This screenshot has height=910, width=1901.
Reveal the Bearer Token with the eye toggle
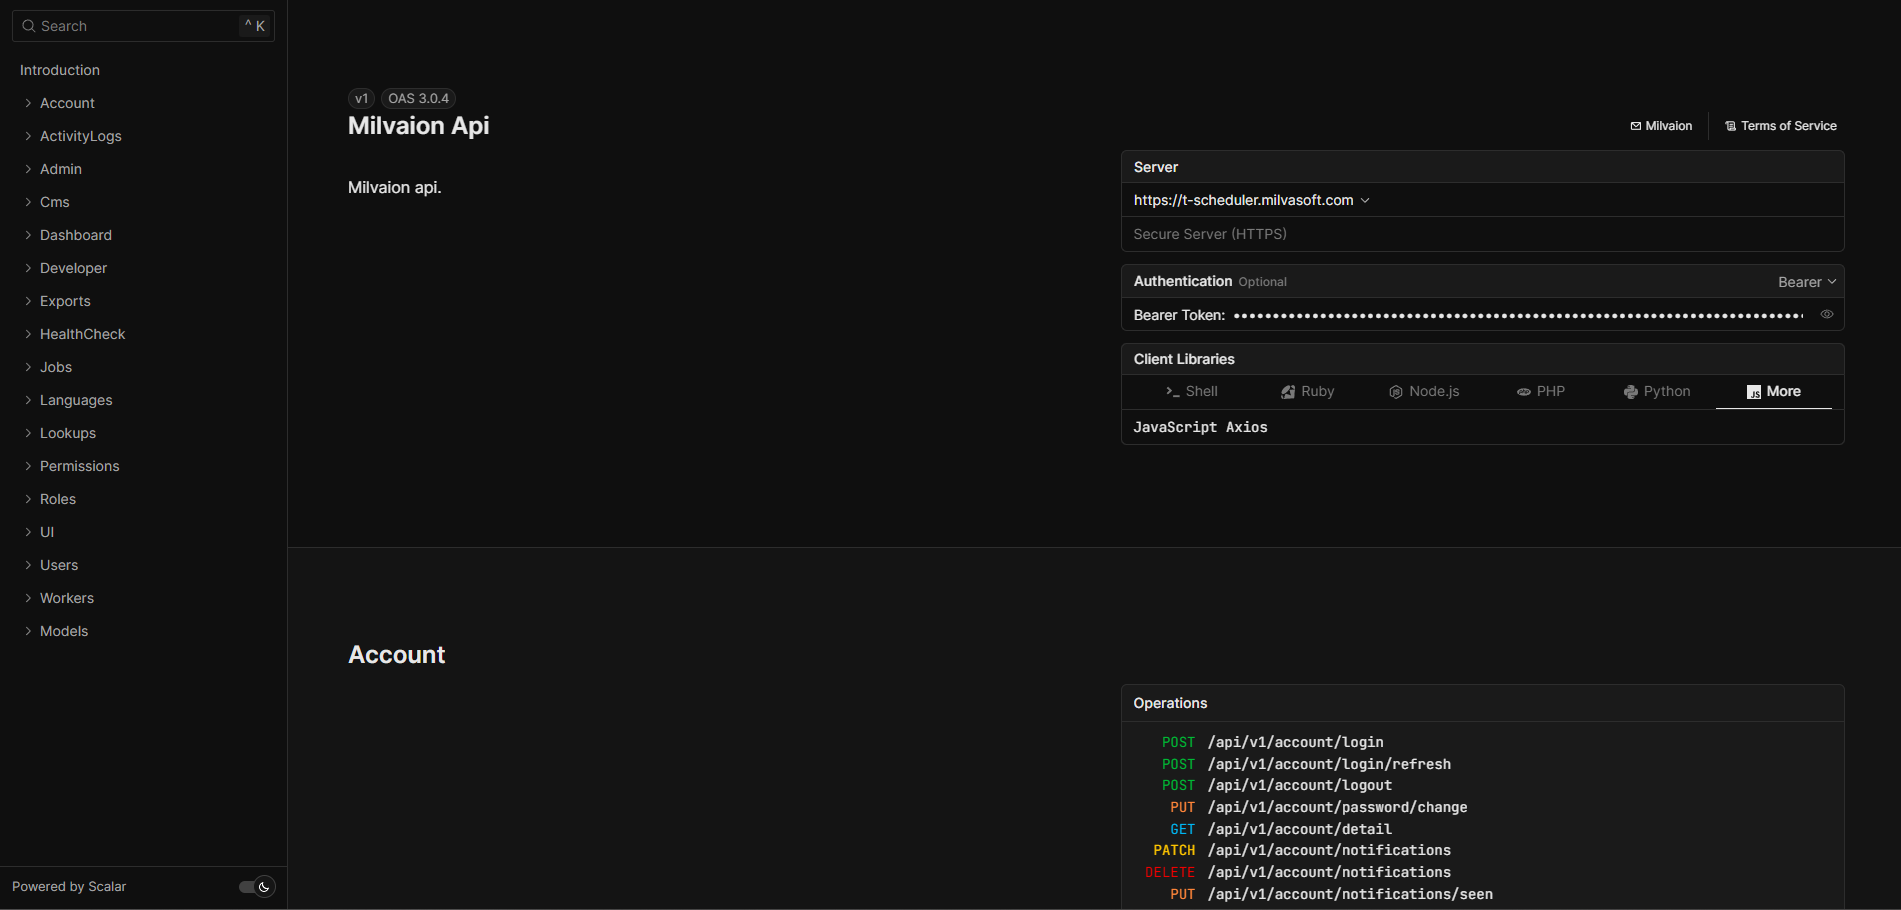pos(1827,314)
